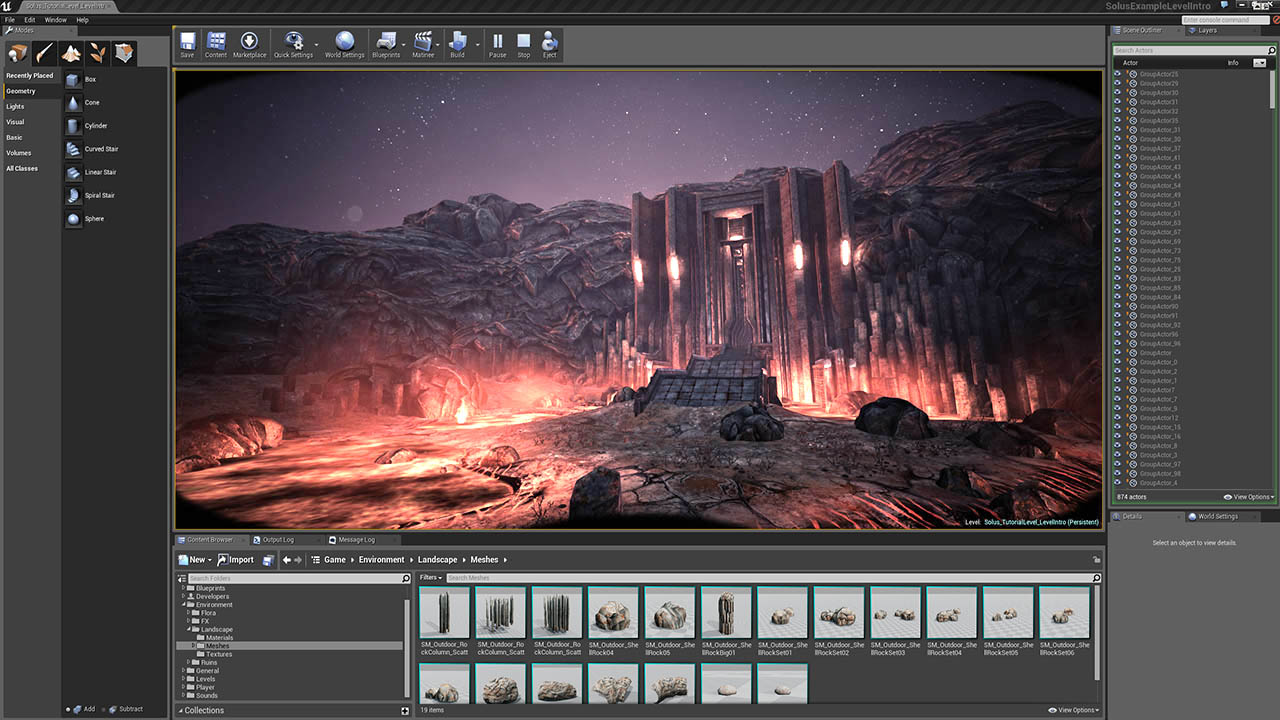Go back in Content Browser history
The height and width of the screenshot is (720, 1280).
click(286, 560)
